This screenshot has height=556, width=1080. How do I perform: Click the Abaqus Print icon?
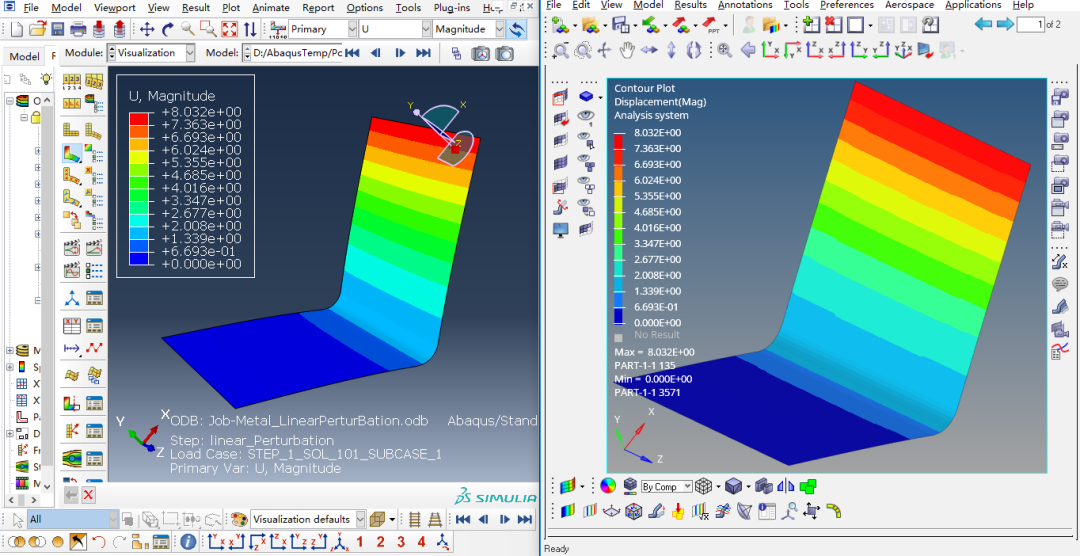(79, 30)
